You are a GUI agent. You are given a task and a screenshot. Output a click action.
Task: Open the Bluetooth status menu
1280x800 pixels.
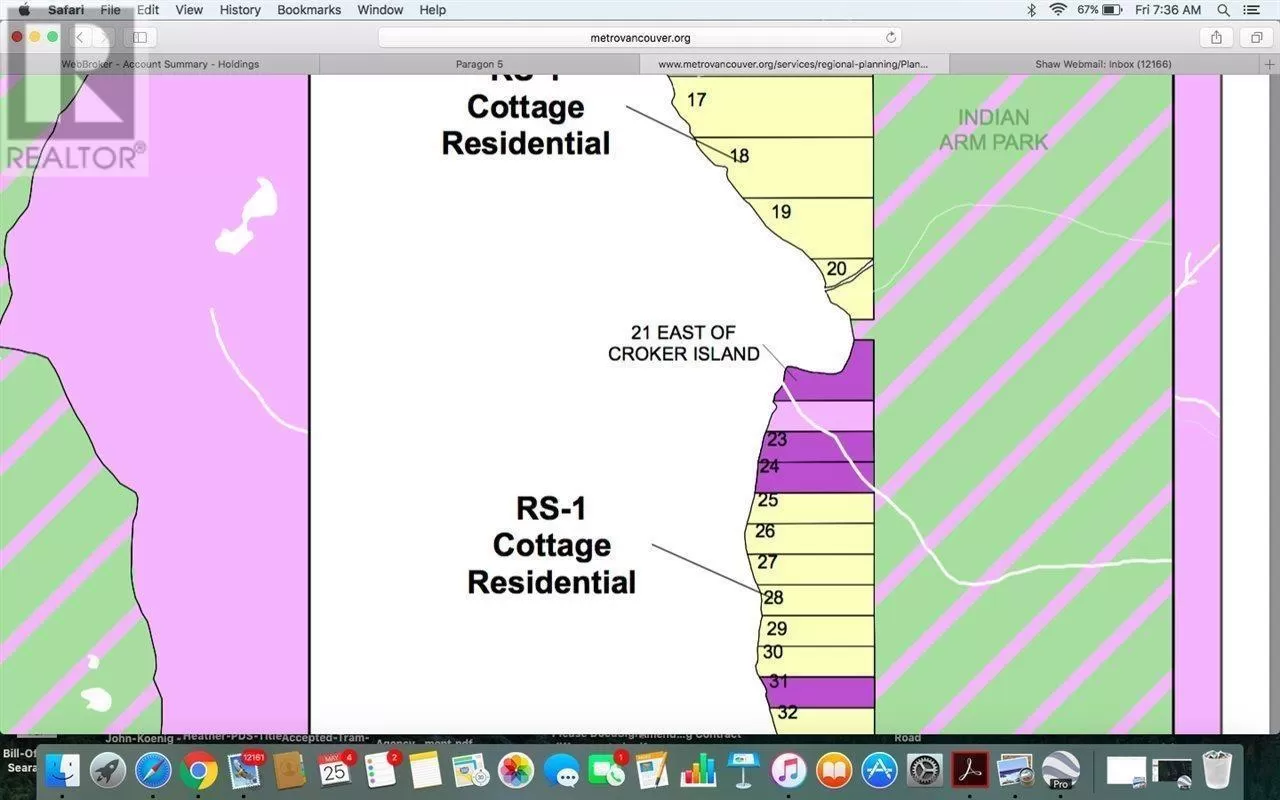pos(1031,10)
